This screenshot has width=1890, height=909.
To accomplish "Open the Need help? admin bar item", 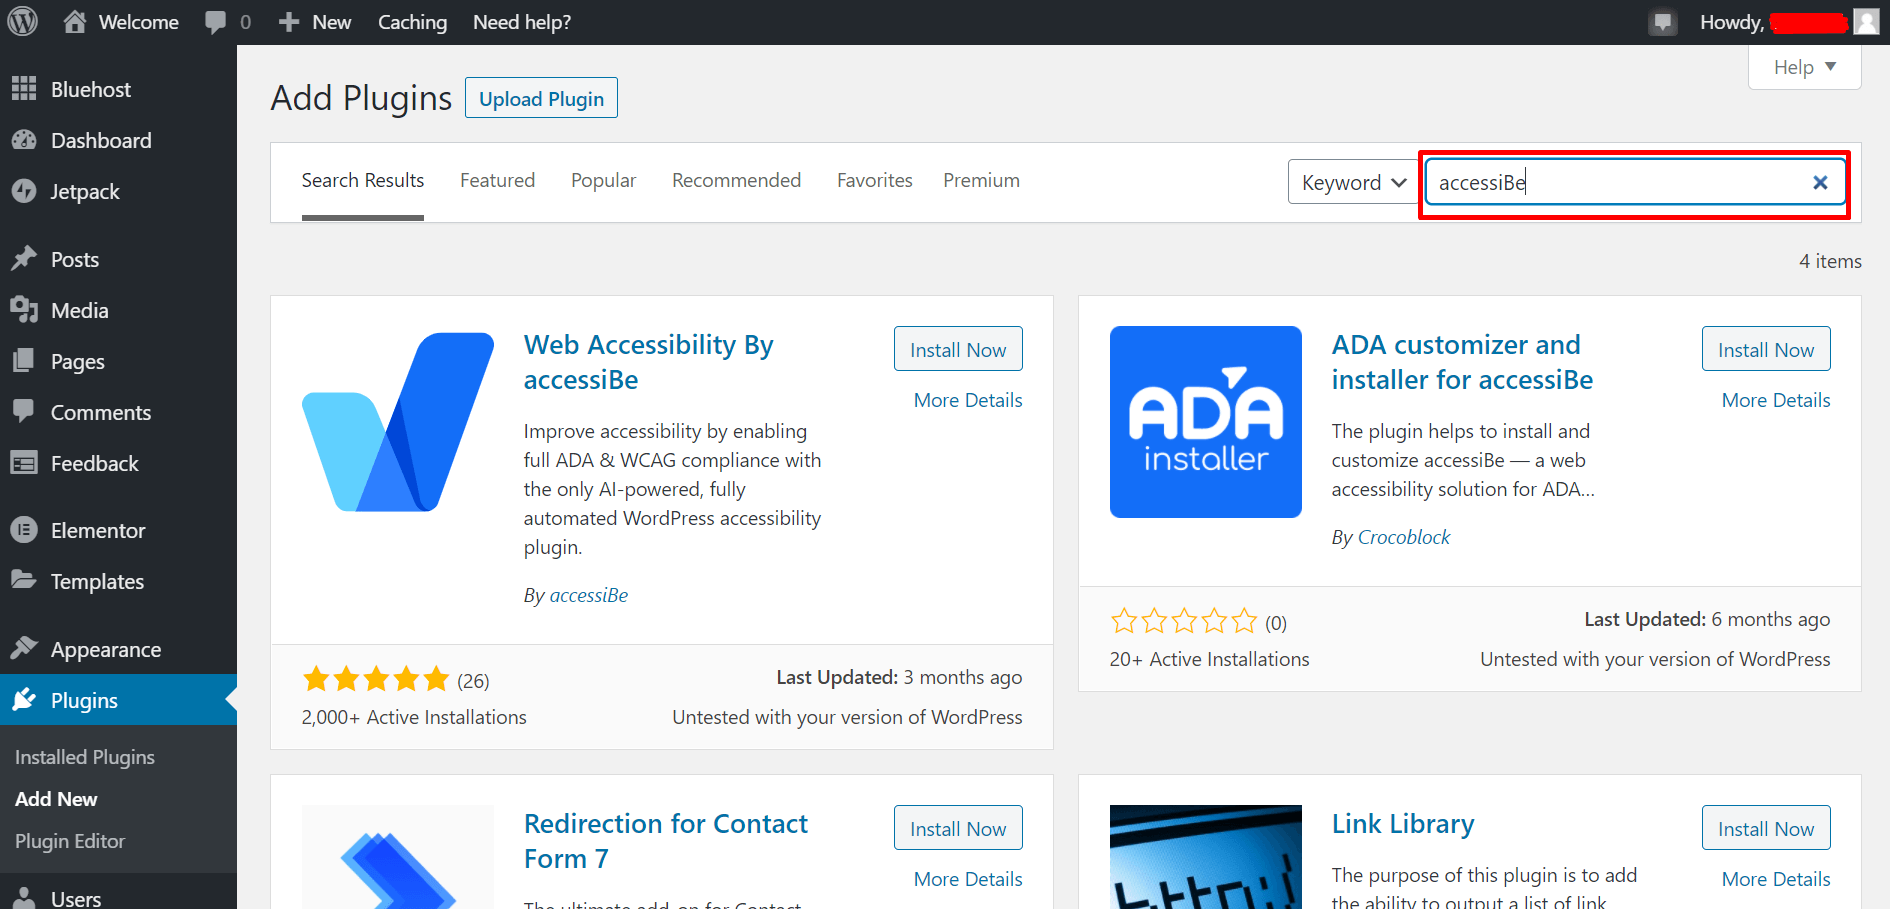I will [522, 22].
